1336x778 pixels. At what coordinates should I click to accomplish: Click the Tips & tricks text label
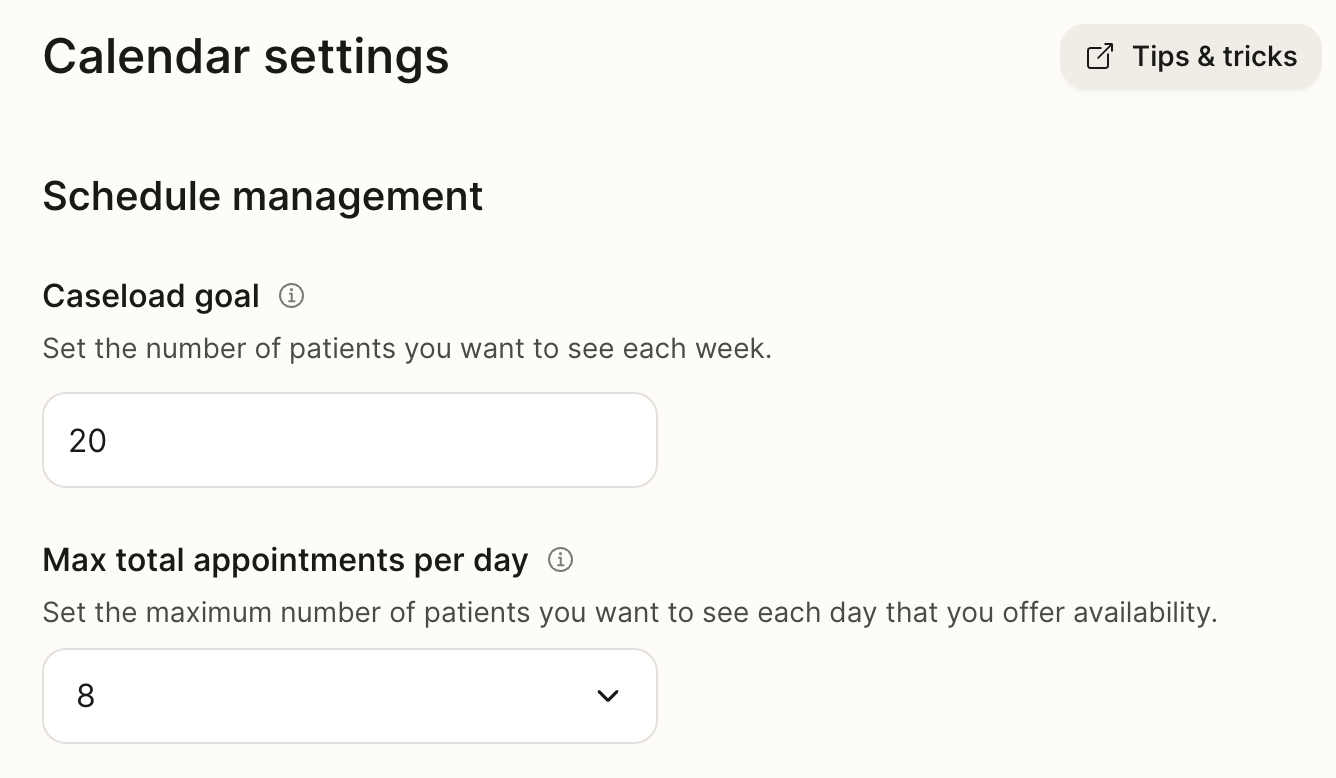1214,57
